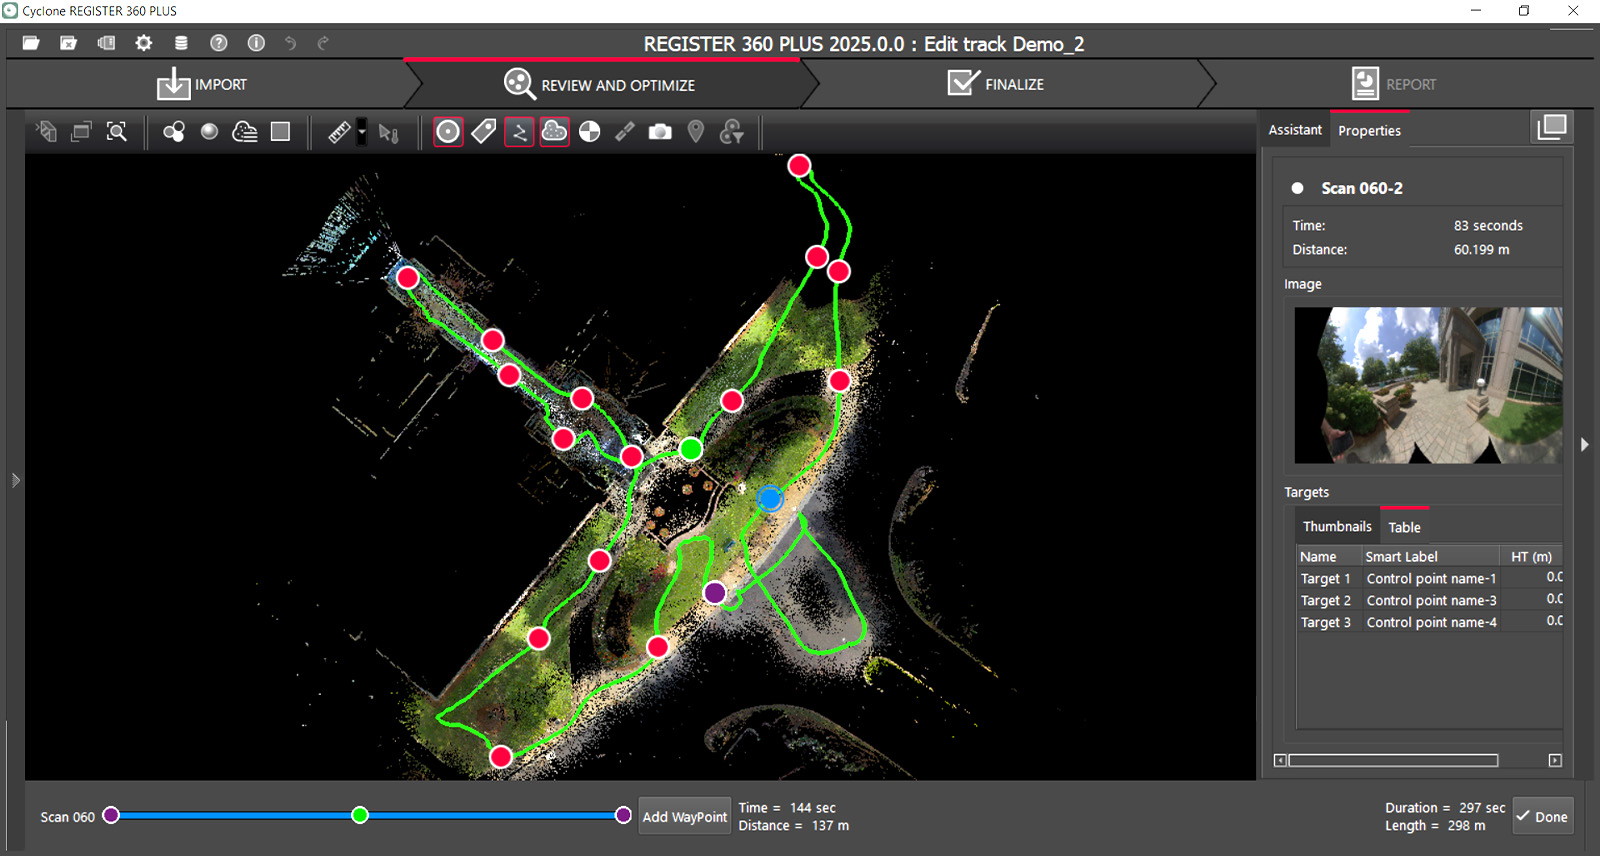Select the Target 1 row
The image size is (1600, 856).
[x=1430, y=578]
